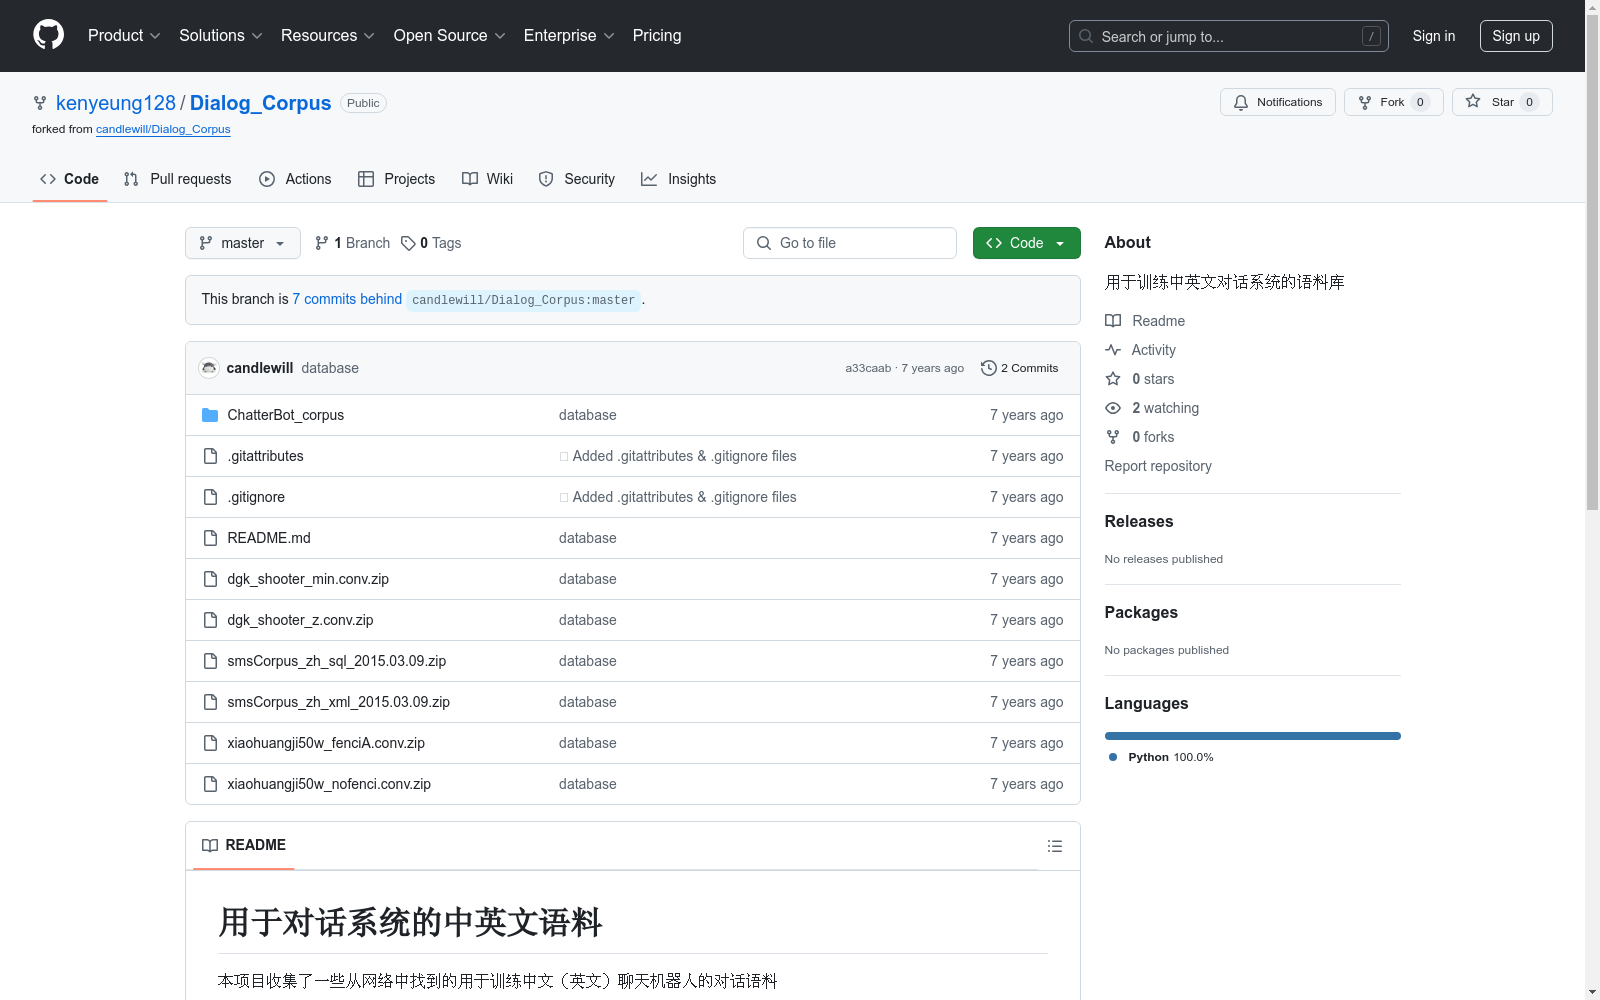Open dgk_shooter_min.conv.zip file

pos(308,579)
